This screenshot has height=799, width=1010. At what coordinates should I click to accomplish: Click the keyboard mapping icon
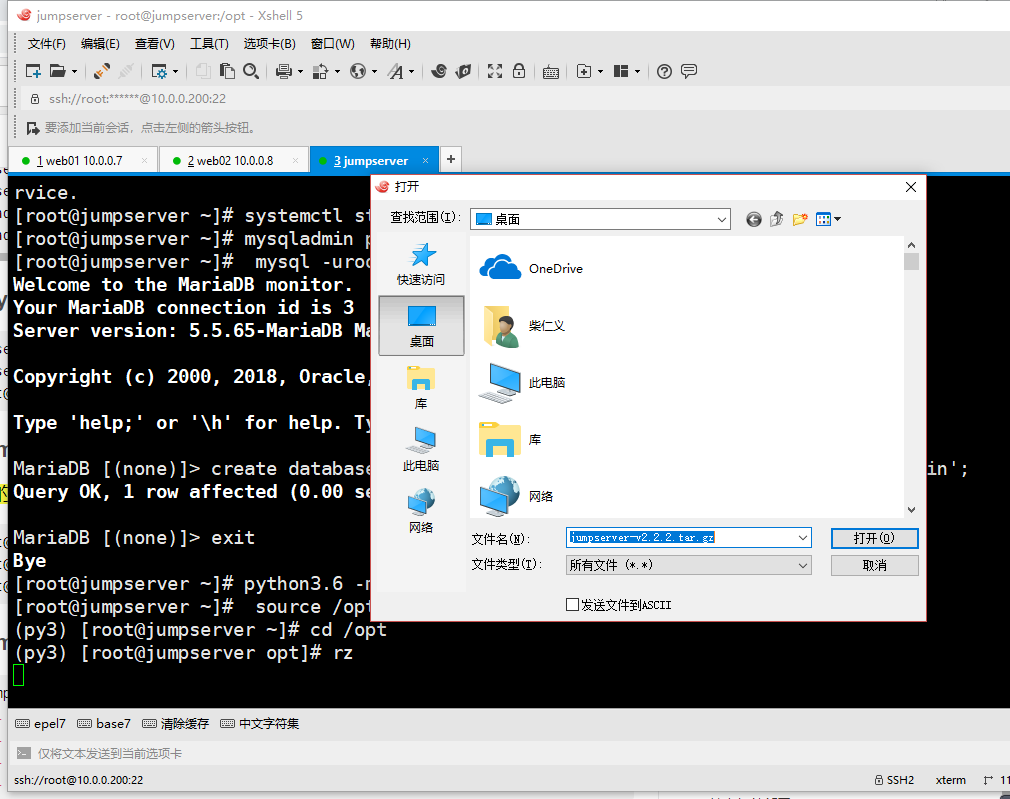(551, 72)
